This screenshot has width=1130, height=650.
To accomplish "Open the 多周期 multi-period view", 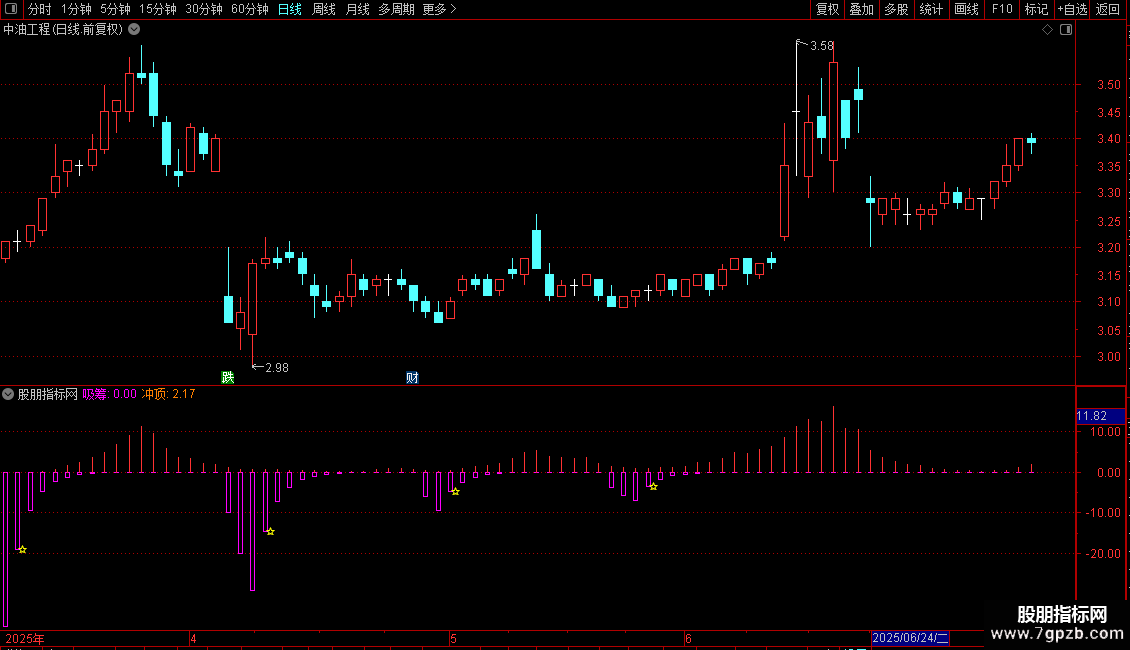I will tap(396, 9).
